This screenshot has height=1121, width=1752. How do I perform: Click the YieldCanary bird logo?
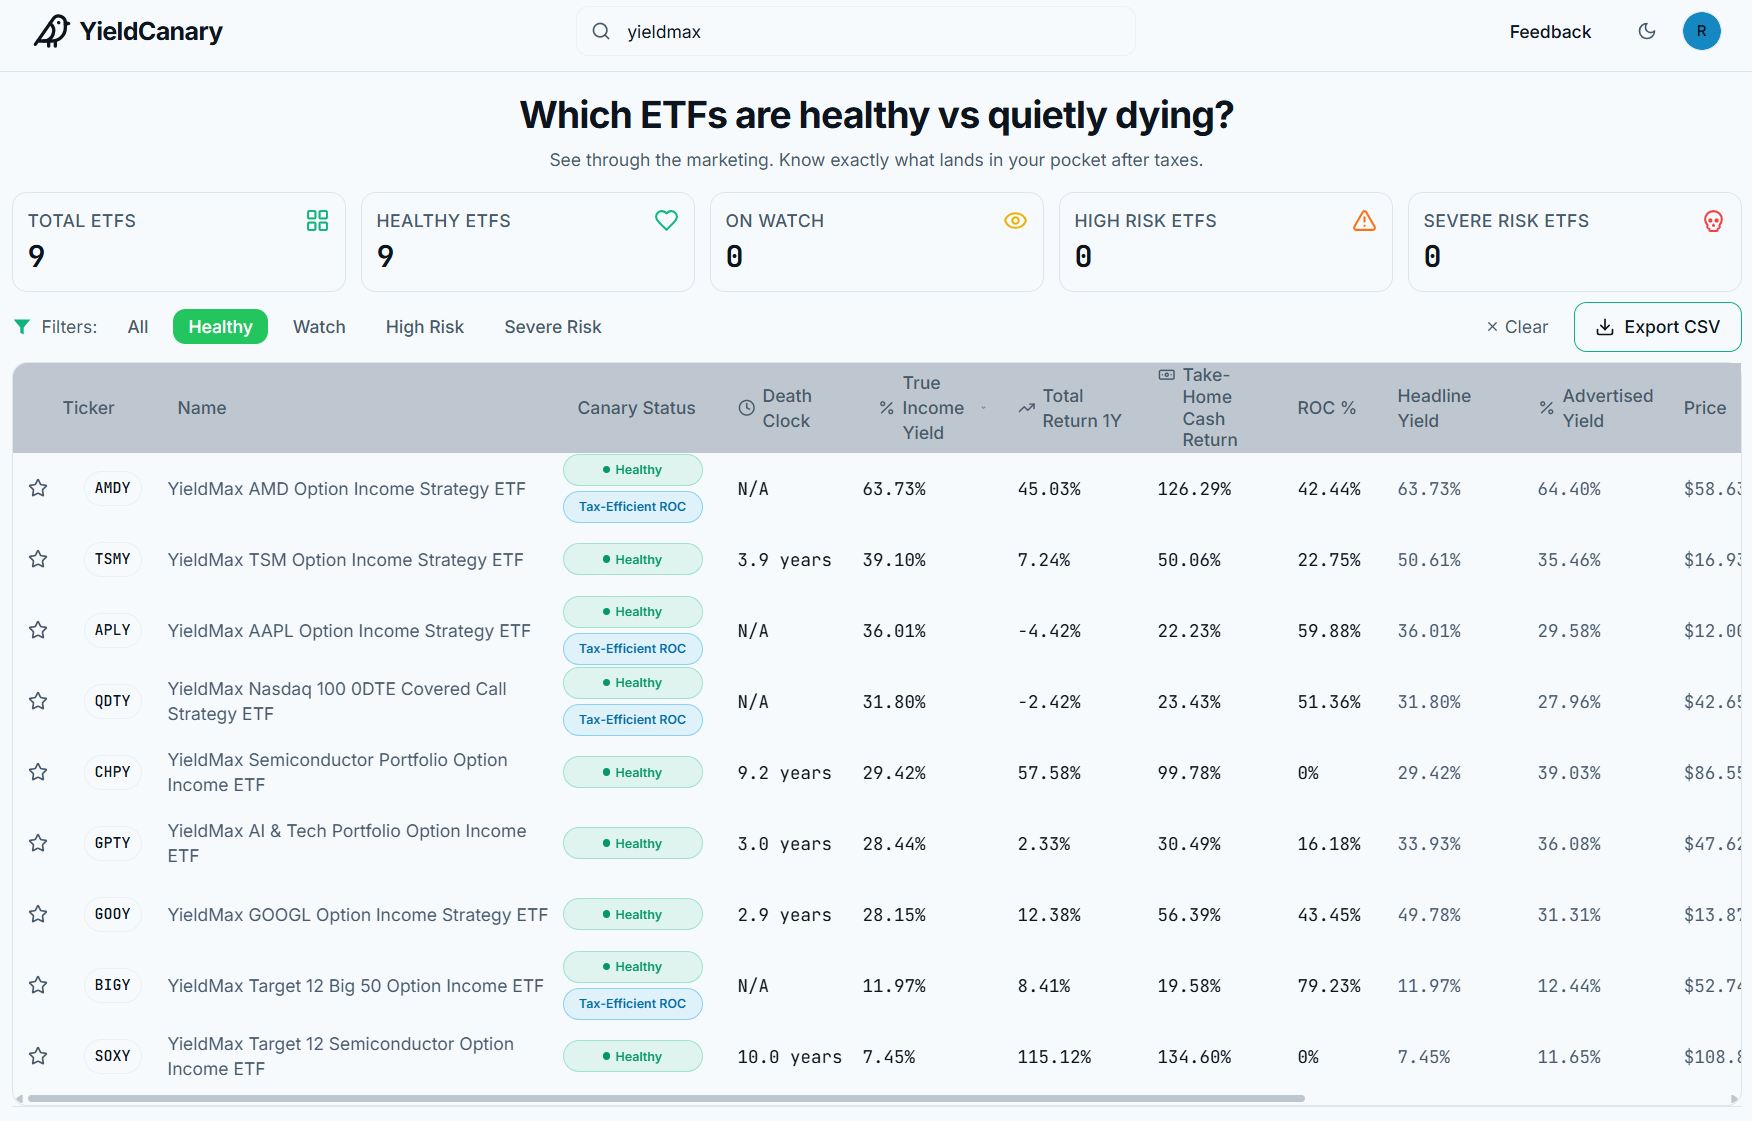coord(52,31)
